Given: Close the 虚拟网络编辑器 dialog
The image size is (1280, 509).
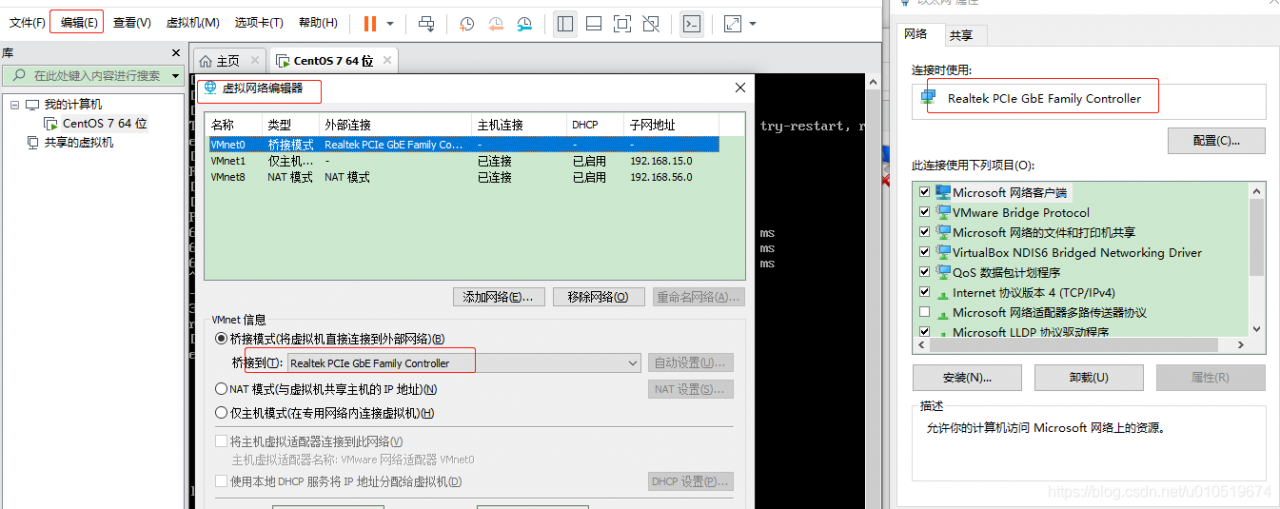Looking at the screenshot, I should 740,88.
